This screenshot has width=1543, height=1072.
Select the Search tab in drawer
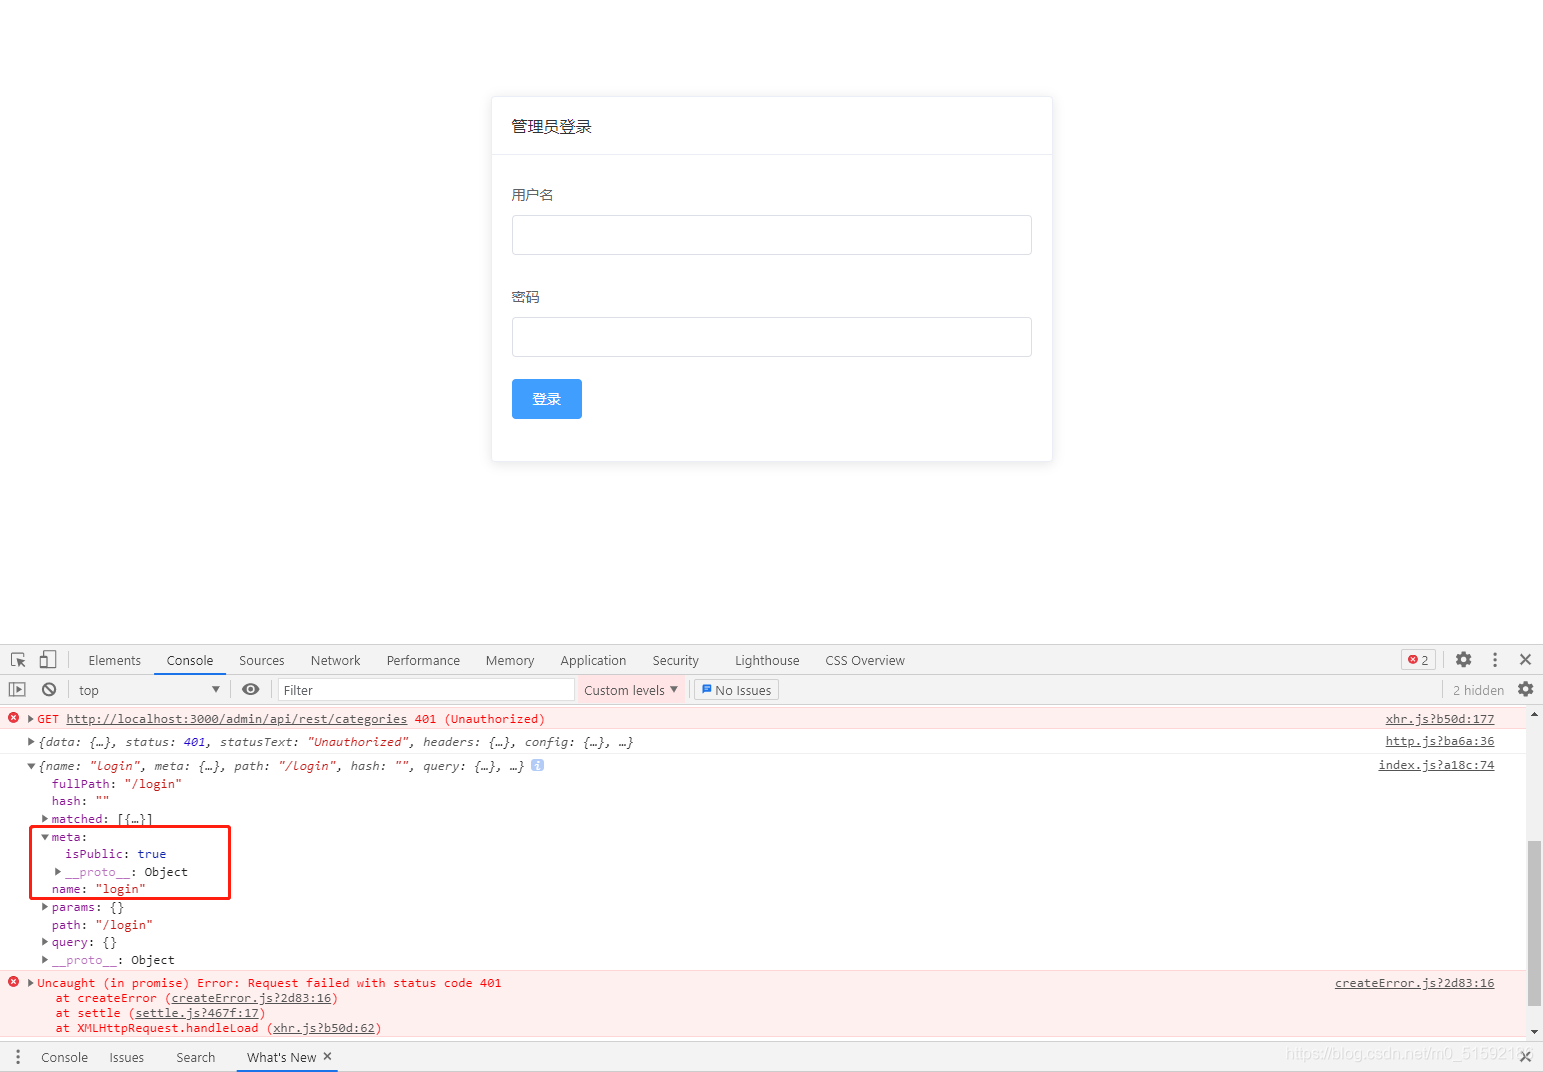pos(196,1057)
